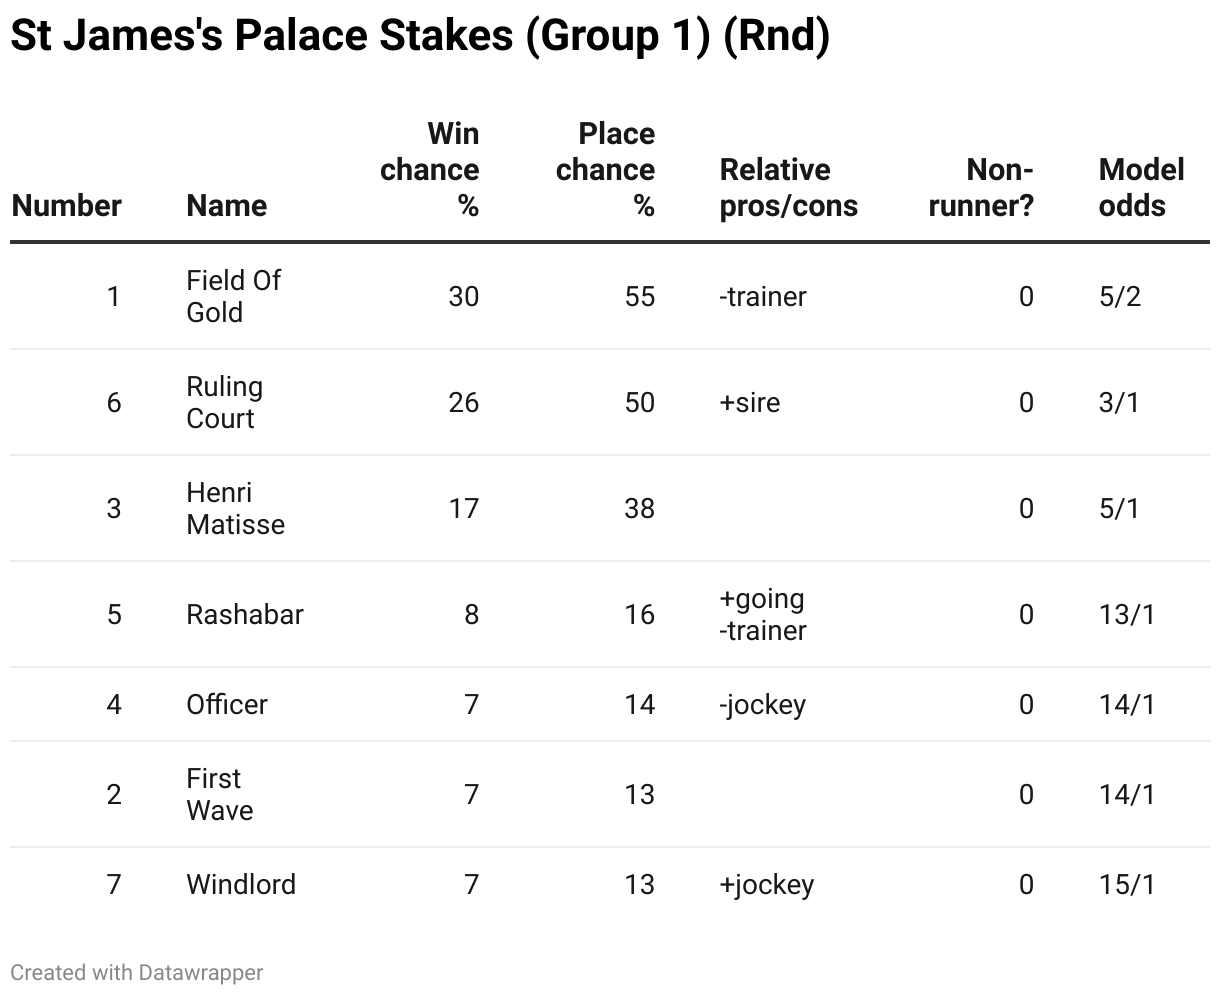Click the "Created with Datawrapper" footer link
Image resolution: width=1220 pixels, height=996 pixels.
point(137,972)
